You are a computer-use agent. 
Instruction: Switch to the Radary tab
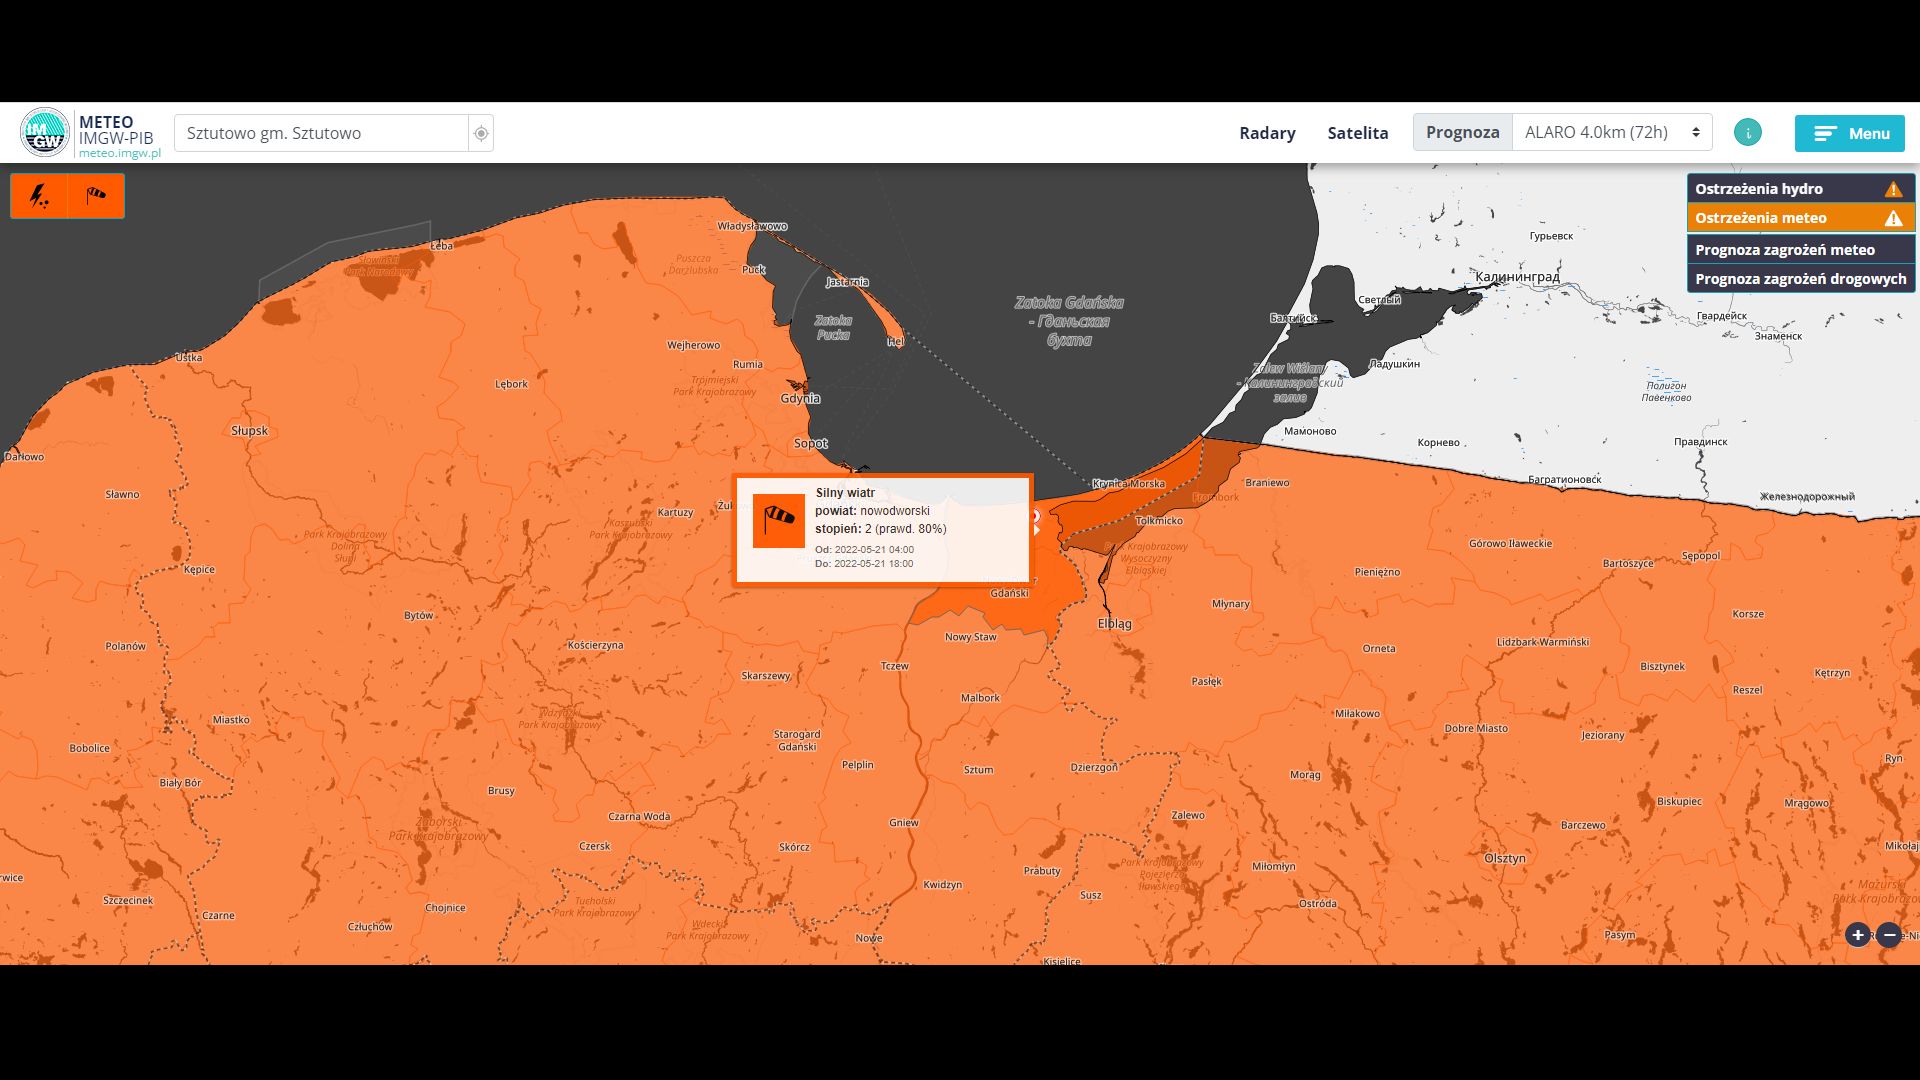tap(1267, 133)
